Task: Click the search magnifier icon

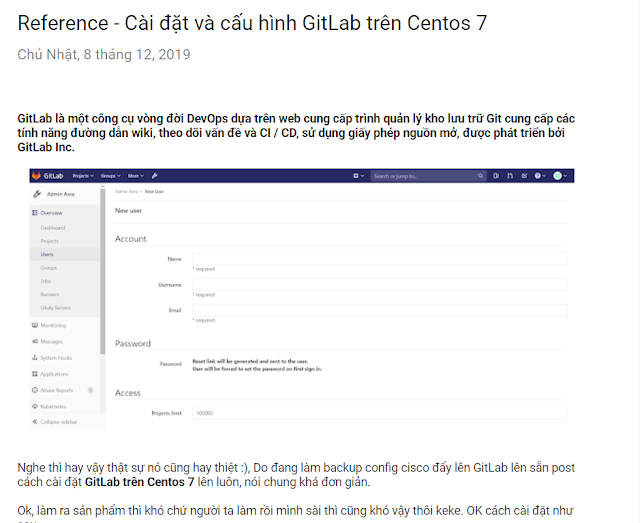Action: [480, 176]
